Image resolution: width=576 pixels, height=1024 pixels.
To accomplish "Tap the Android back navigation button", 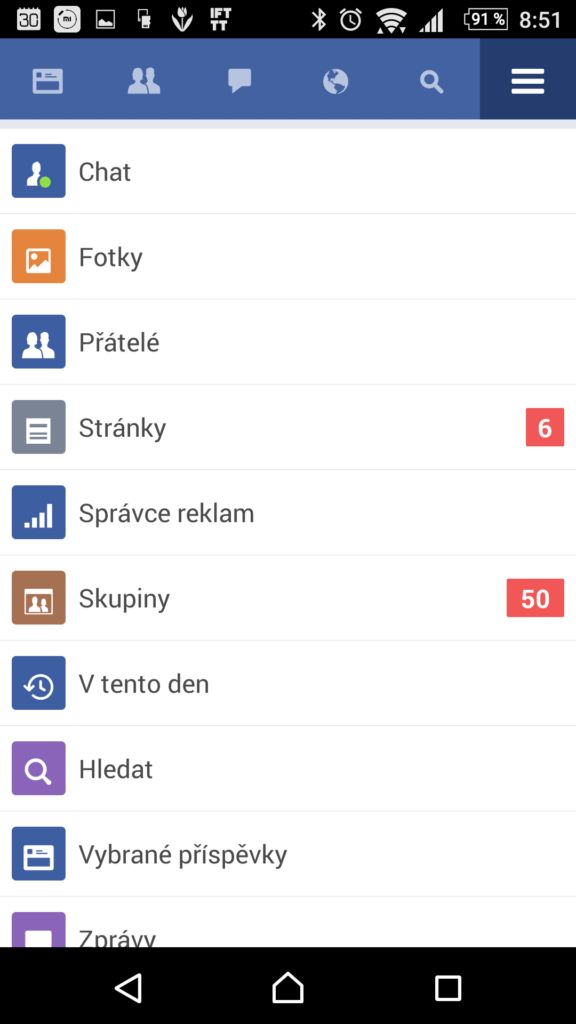I will tap(128, 987).
